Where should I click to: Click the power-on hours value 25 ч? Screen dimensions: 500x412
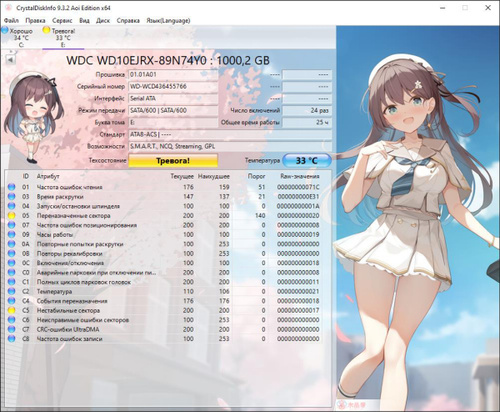click(307, 123)
